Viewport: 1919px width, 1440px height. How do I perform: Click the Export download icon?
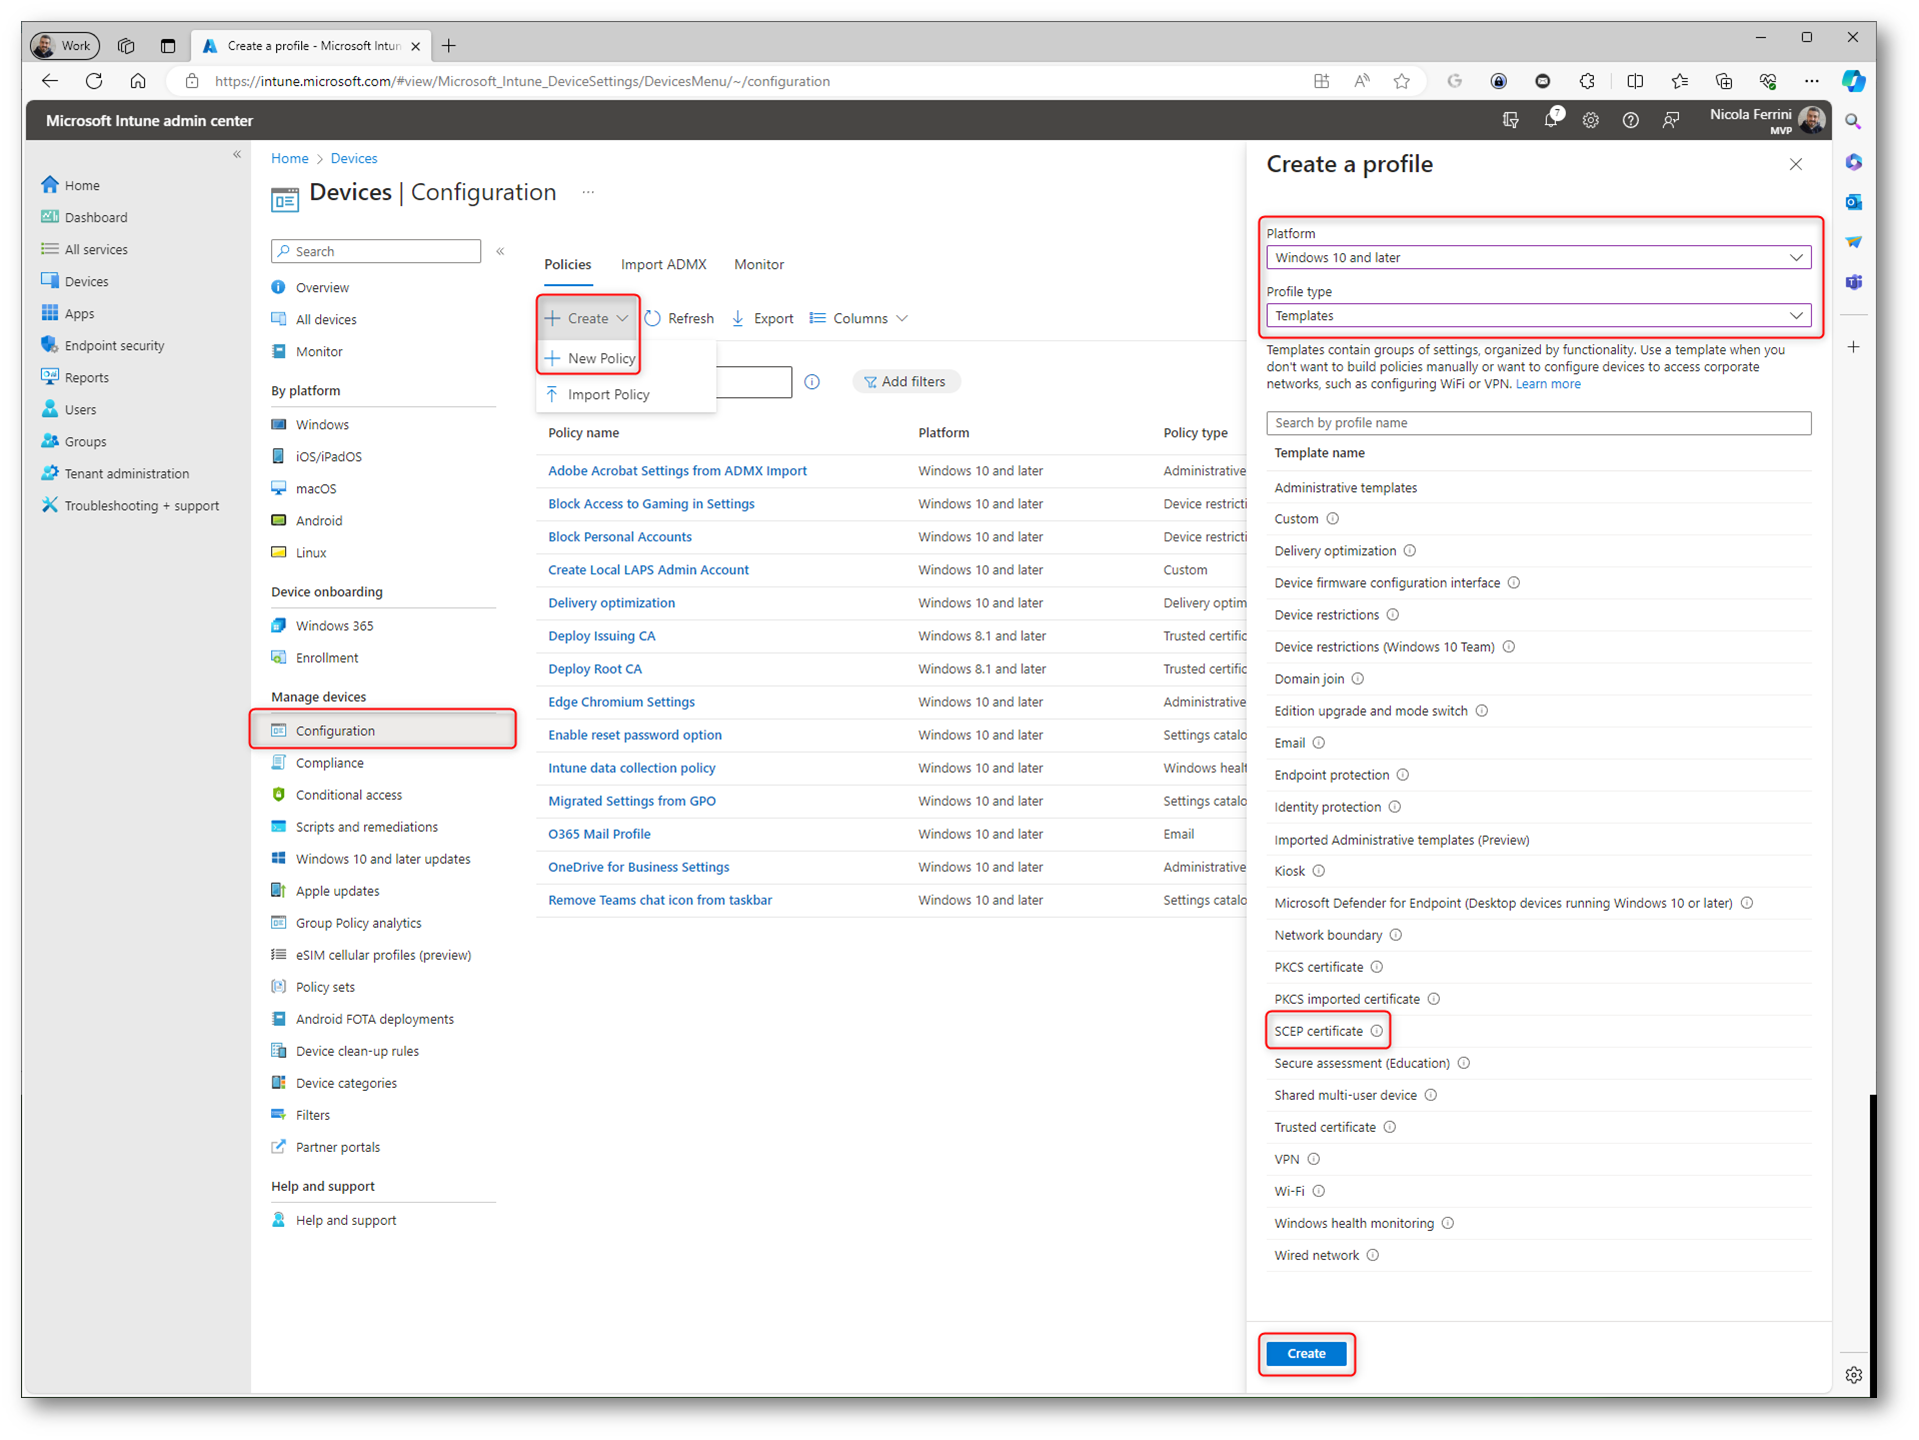[738, 318]
